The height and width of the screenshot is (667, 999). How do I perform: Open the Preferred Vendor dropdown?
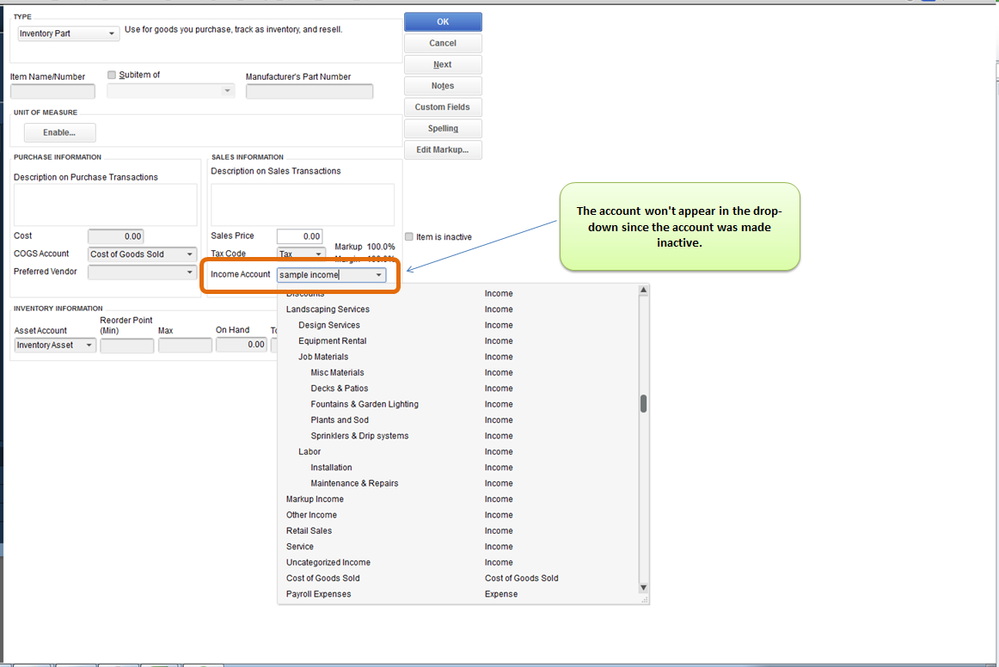pos(142,272)
